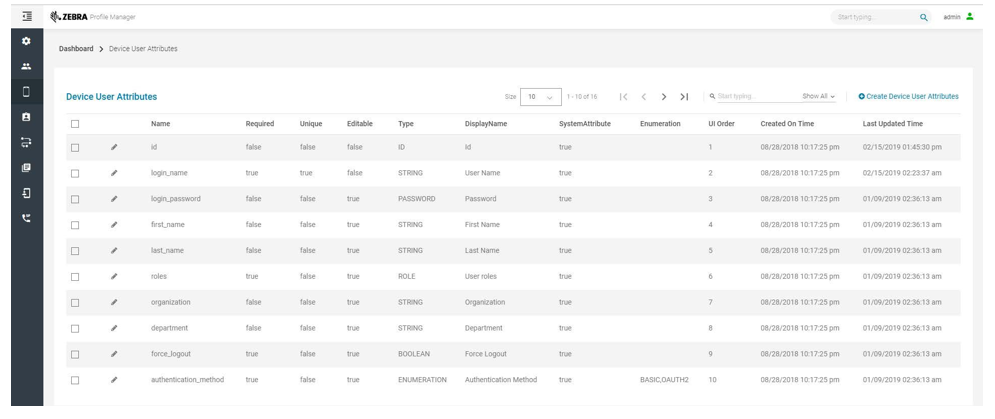Screen dimensions: 995x419
Task: Select the mobile device icon in sidebar
Action: (26, 92)
